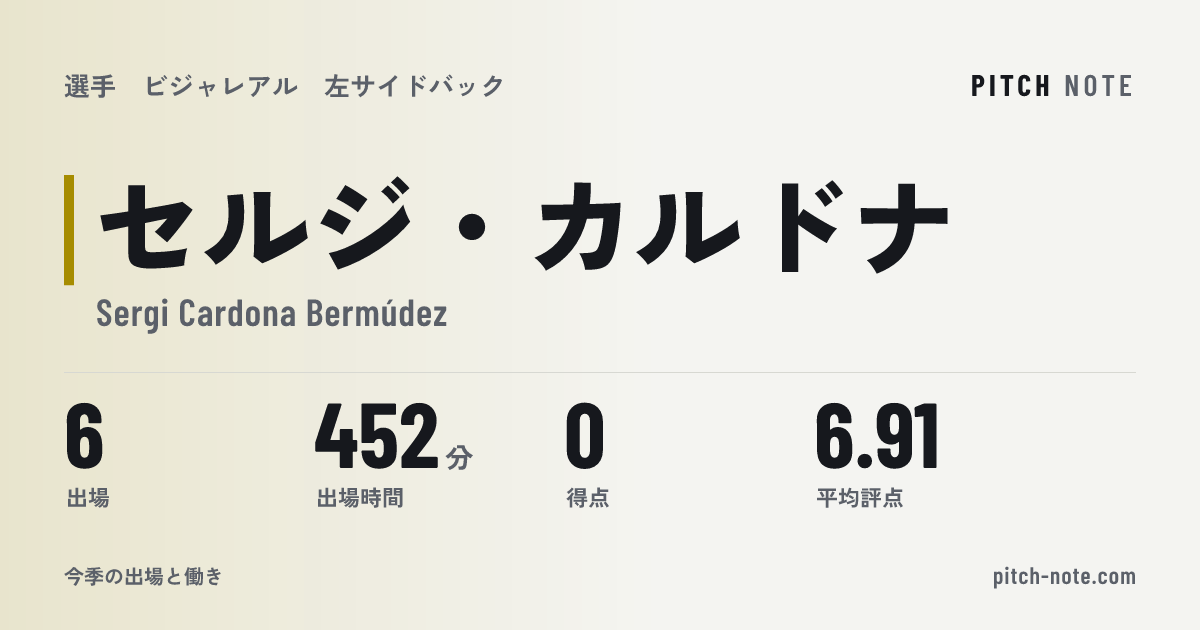Click the word PITCH in the logo
The image size is (1200, 630).
(x=1011, y=86)
